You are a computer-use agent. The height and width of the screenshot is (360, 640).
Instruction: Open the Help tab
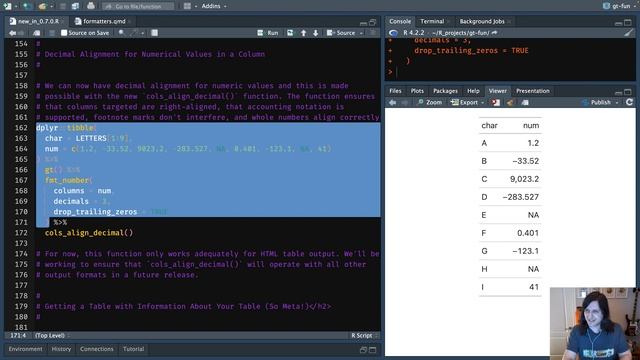[473, 91]
